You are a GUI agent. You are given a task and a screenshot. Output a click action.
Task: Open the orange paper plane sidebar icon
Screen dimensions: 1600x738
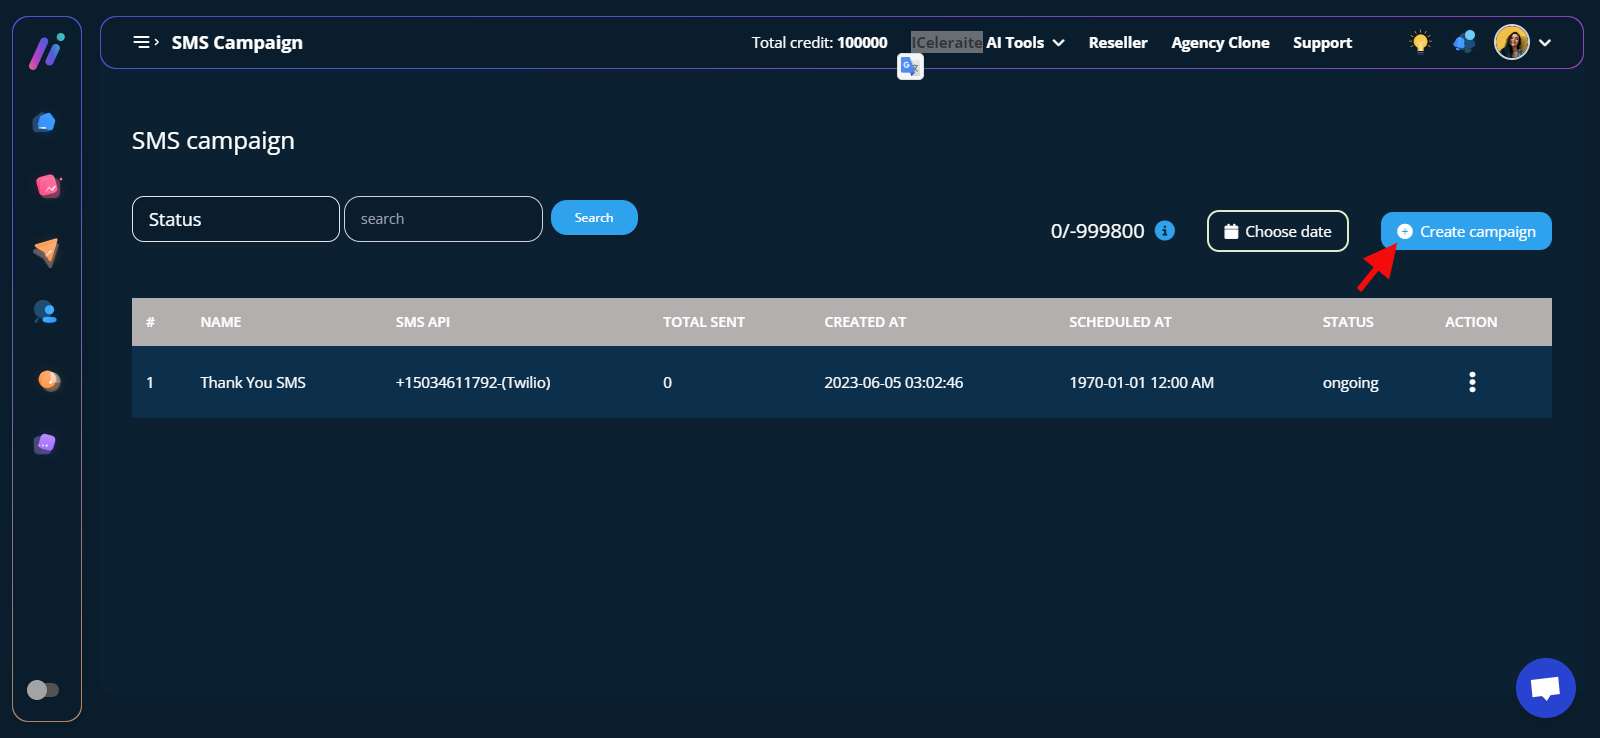tap(46, 251)
